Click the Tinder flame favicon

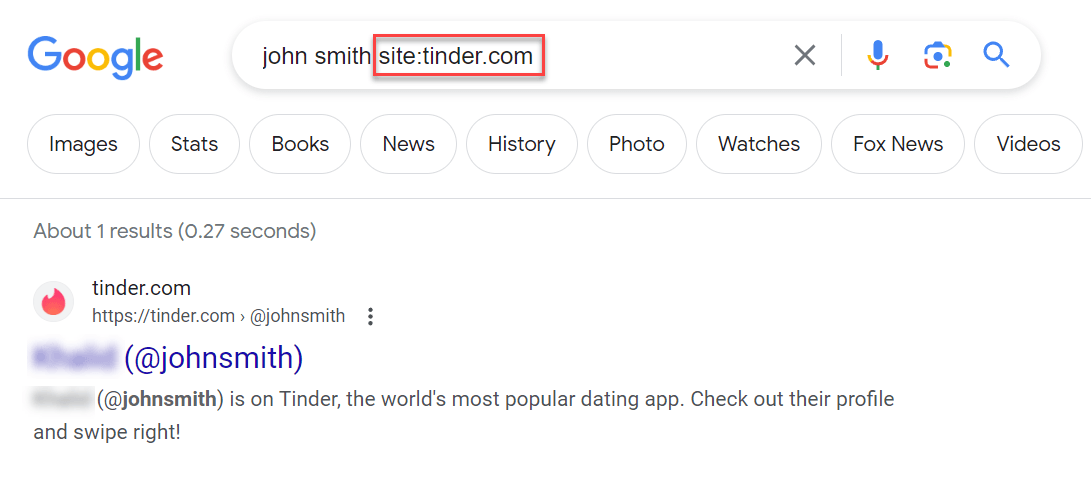point(54,301)
